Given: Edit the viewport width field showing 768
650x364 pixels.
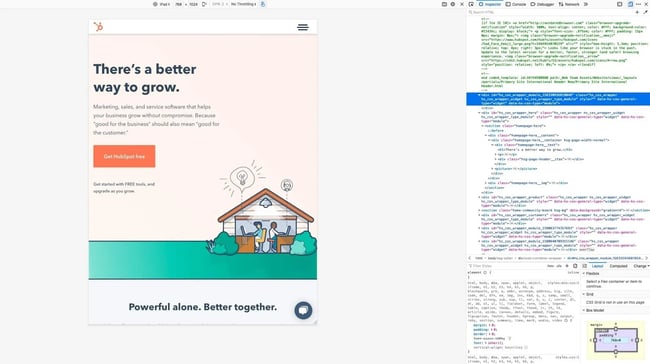Looking at the screenshot, I should pos(178,4).
